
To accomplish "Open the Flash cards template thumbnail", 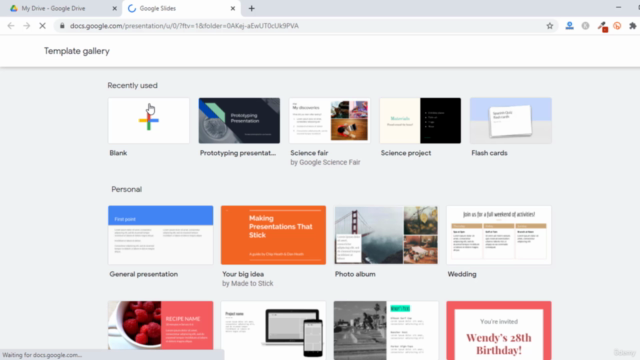I will point(511,120).
